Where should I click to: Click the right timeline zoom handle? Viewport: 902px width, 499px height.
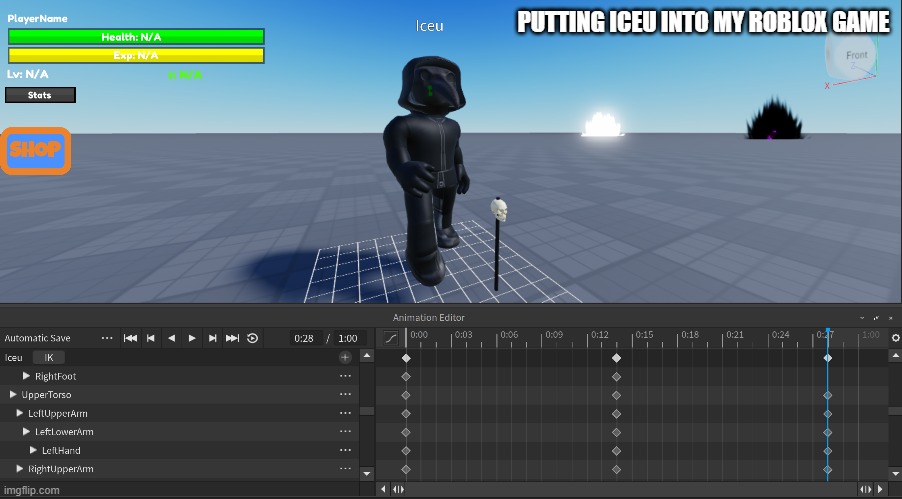(x=865, y=489)
